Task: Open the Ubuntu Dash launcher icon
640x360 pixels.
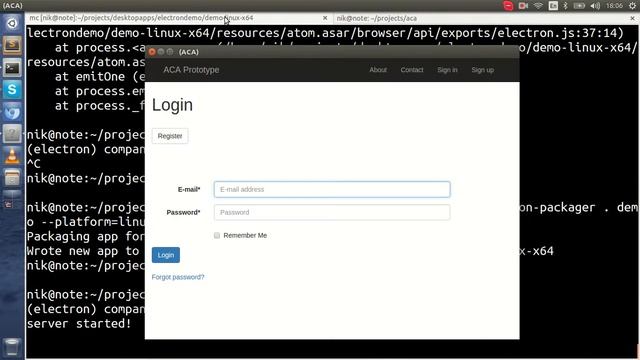Action: (x=12, y=23)
